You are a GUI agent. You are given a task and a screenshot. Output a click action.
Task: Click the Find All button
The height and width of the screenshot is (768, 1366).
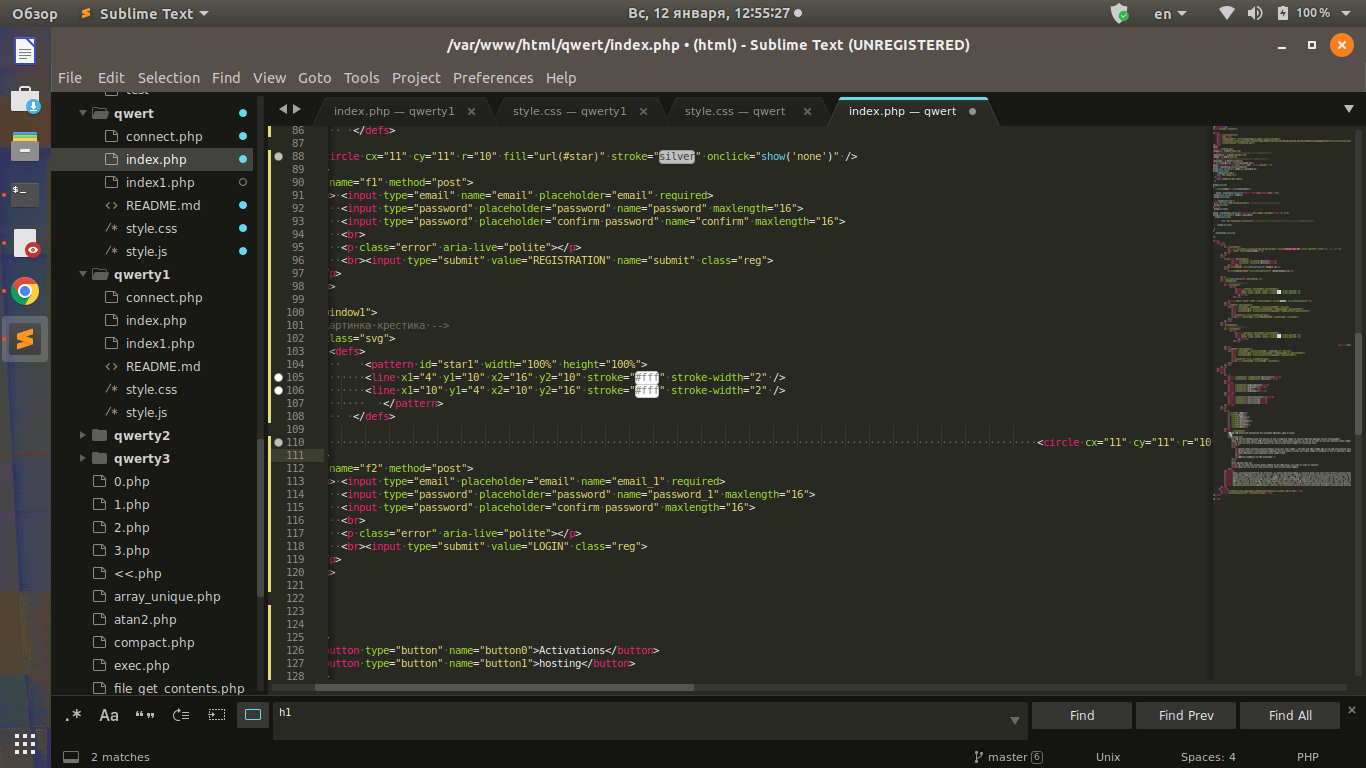pos(1290,715)
